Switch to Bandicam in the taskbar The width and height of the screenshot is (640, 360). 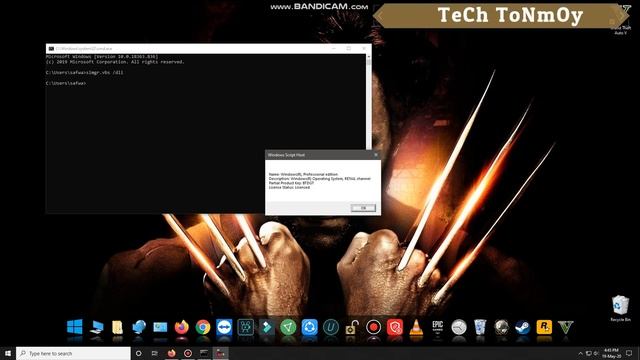188,353
